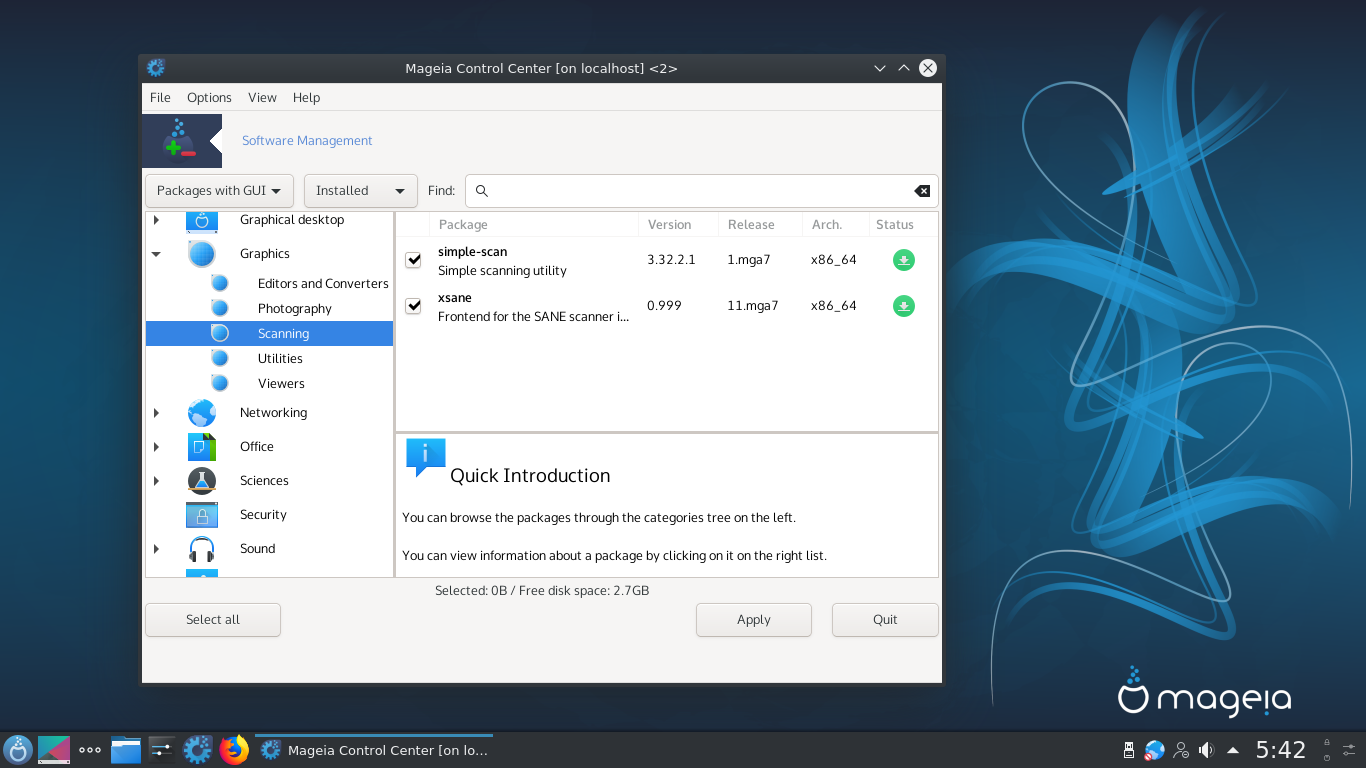
Task: Select the Utilities subcategory
Action: click(x=280, y=359)
